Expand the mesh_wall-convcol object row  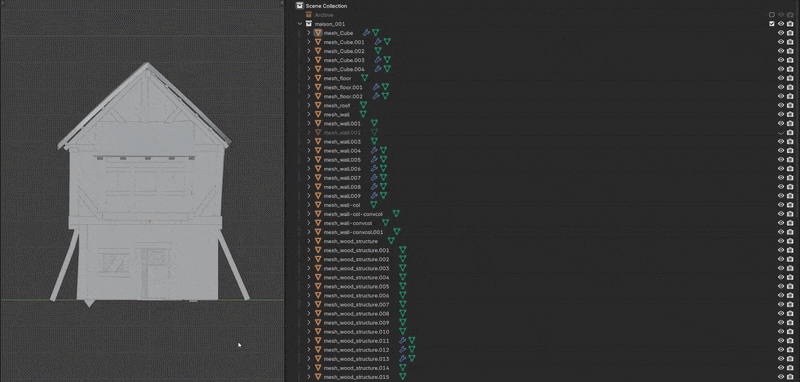[x=309, y=223]
